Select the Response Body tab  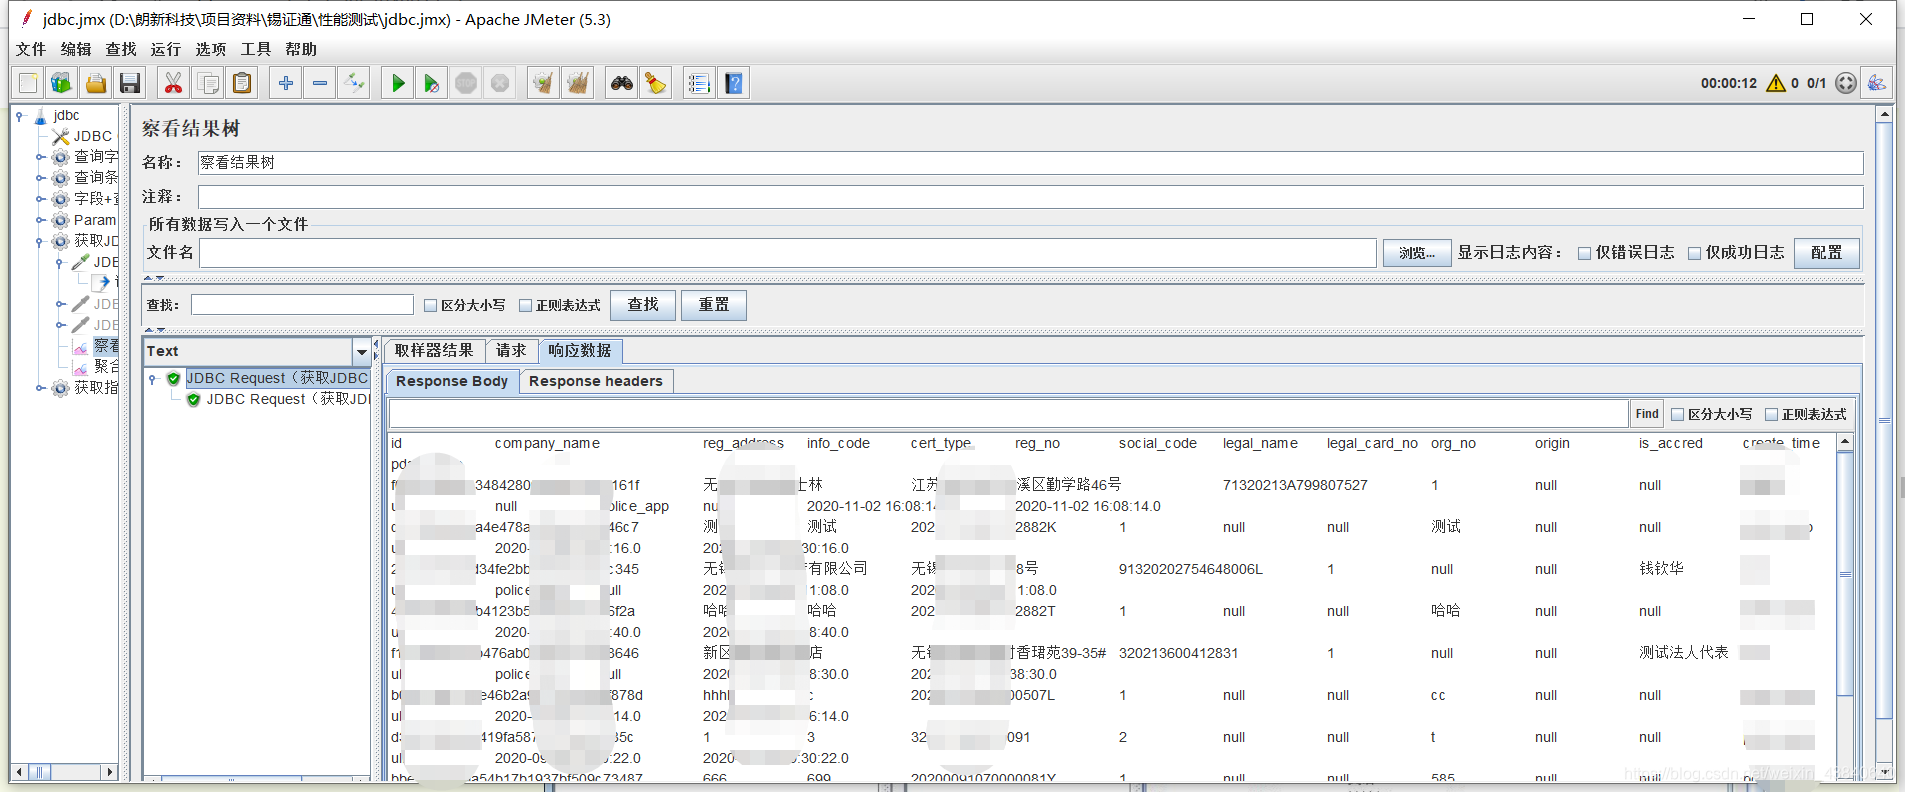coord(452,381)
